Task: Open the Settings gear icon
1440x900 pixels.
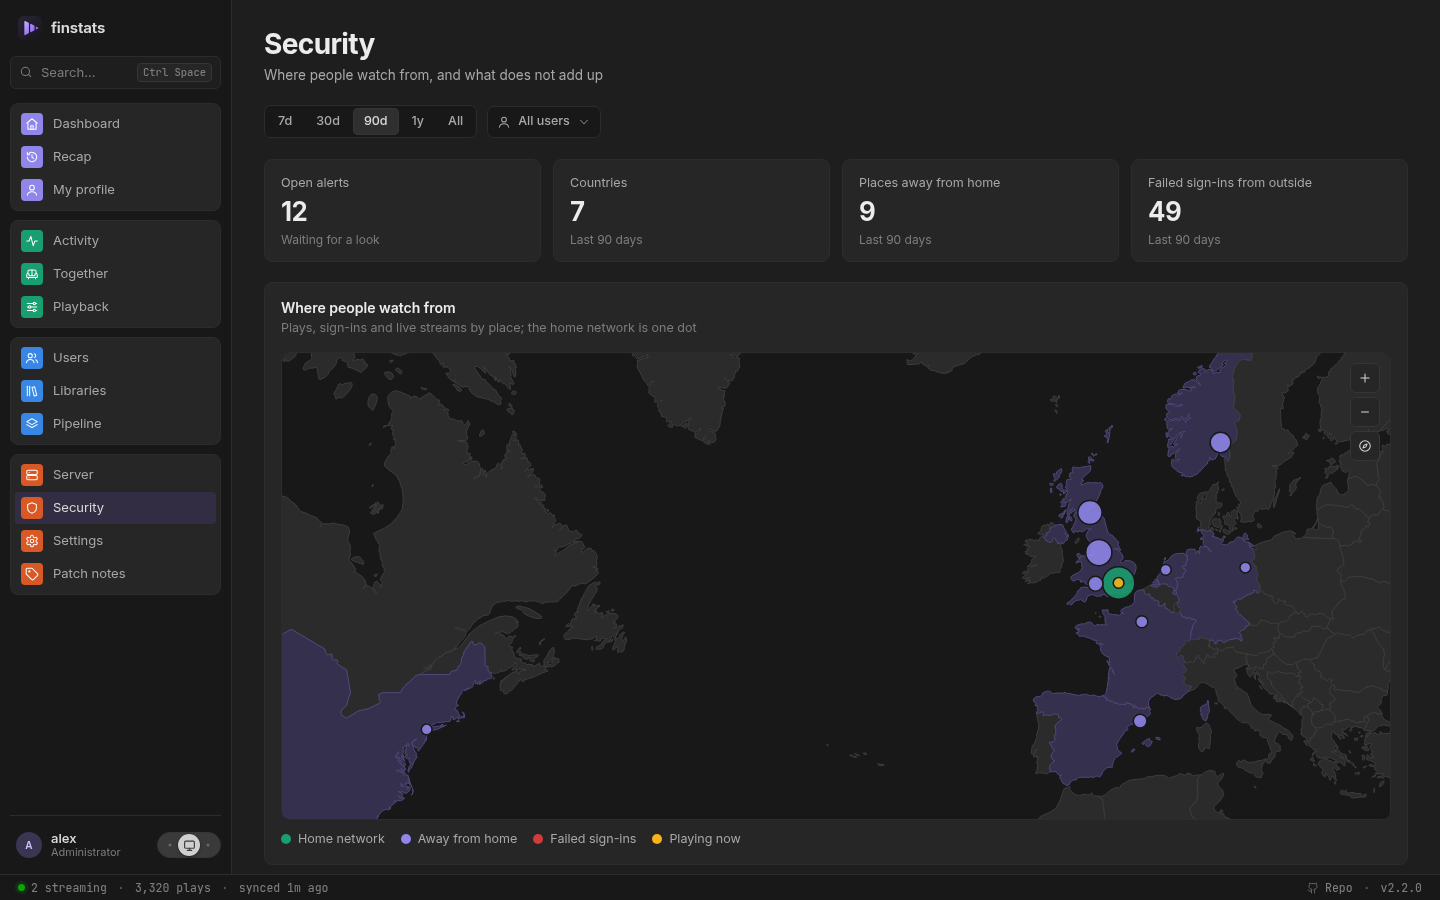Action: coord(32,541)
